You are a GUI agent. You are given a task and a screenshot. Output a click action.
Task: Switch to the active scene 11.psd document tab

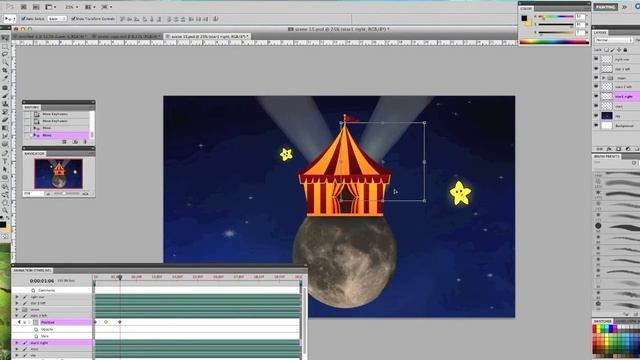point(207,36)
